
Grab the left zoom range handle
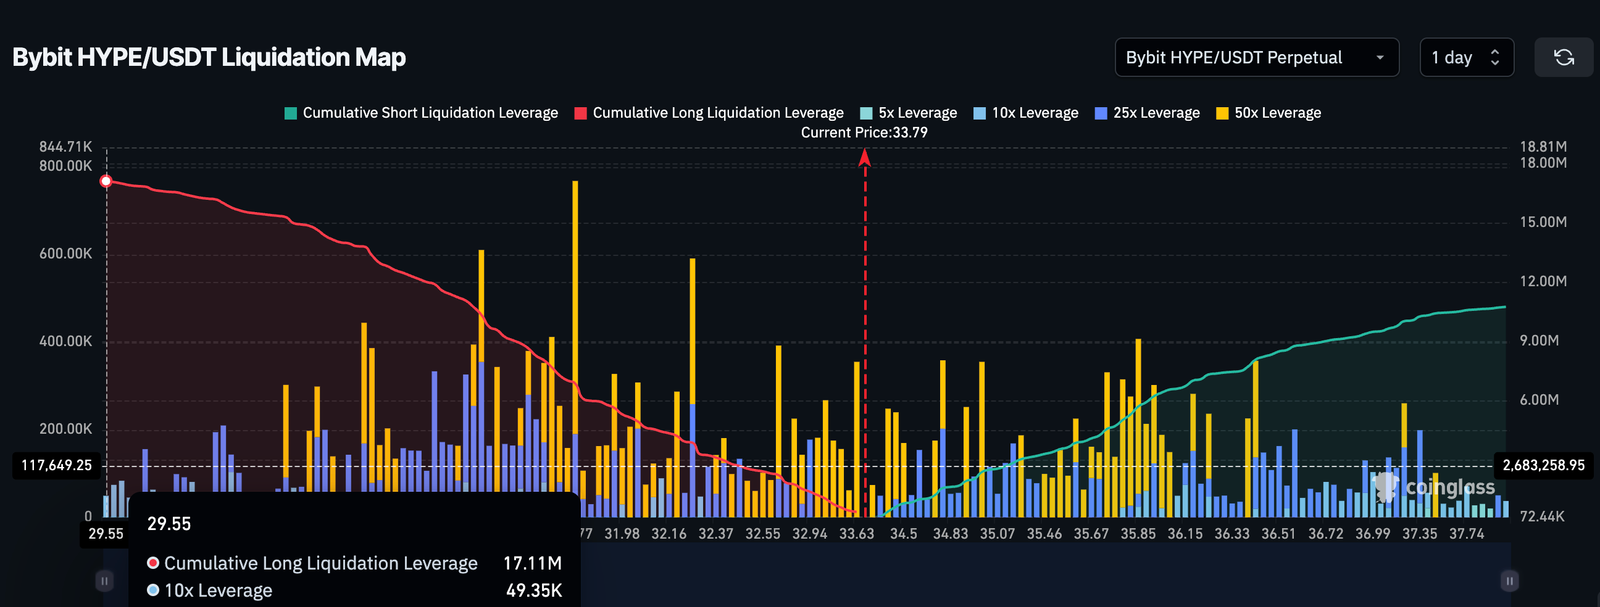(104, 580)
